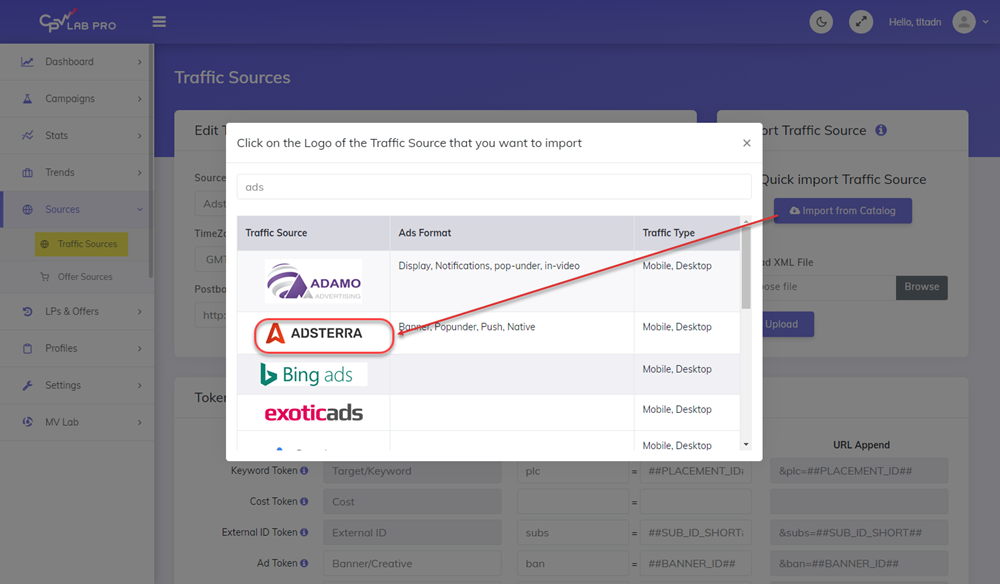Click Profiles clipboard icon in sidebar
The image size is (1000, 584).
27,349
